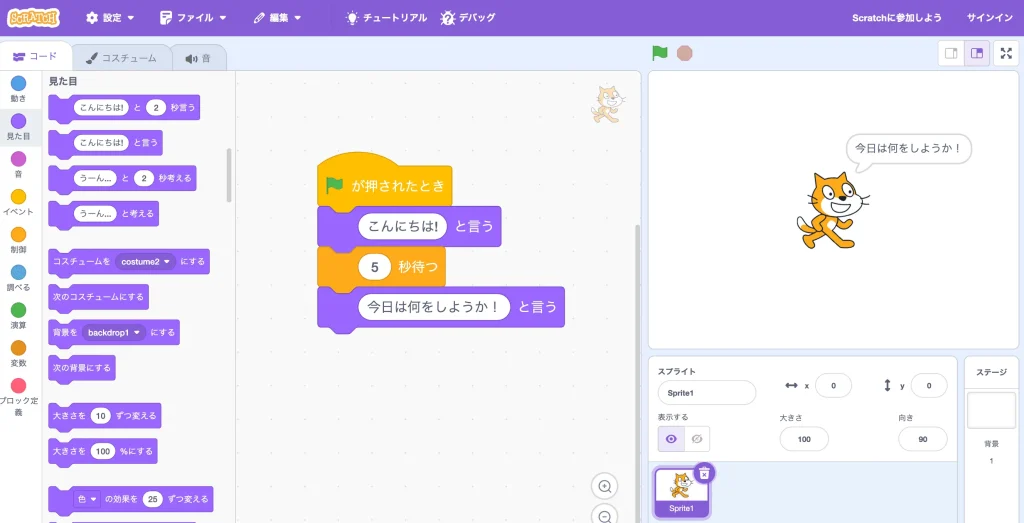Select the 見た目 blocks category
Image resolution: width=1024 pixels, height=523 pixels.
tap(18, 127)
